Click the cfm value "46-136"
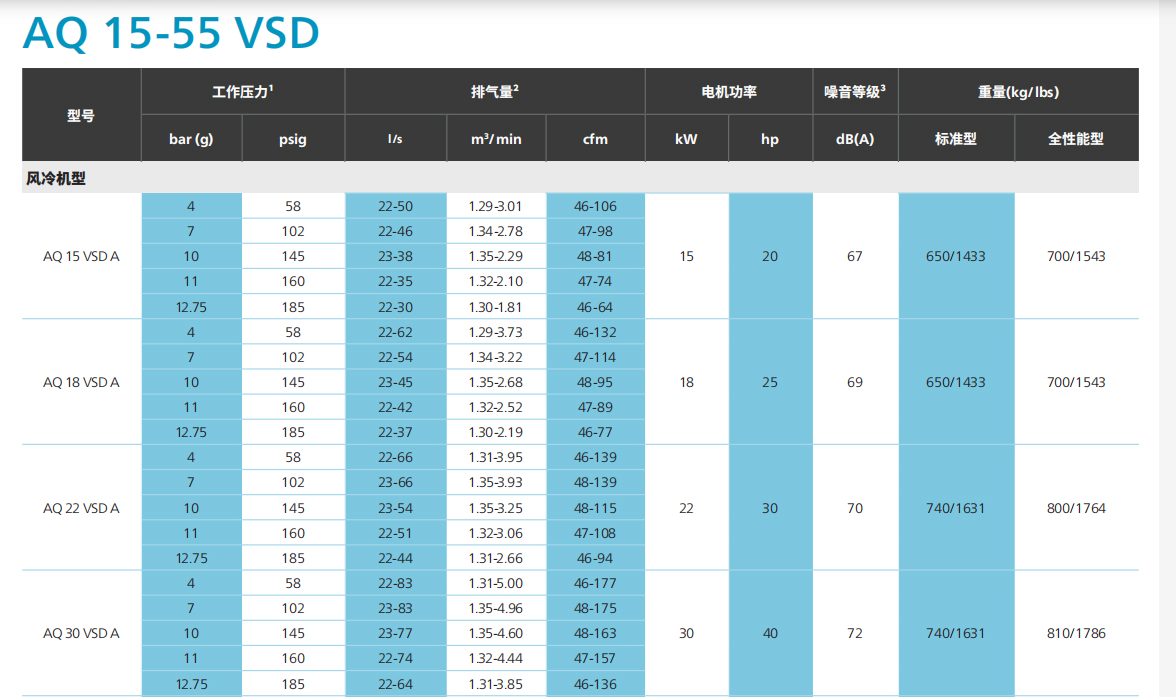Screen dimensions: 1176x697 (596, 685)
